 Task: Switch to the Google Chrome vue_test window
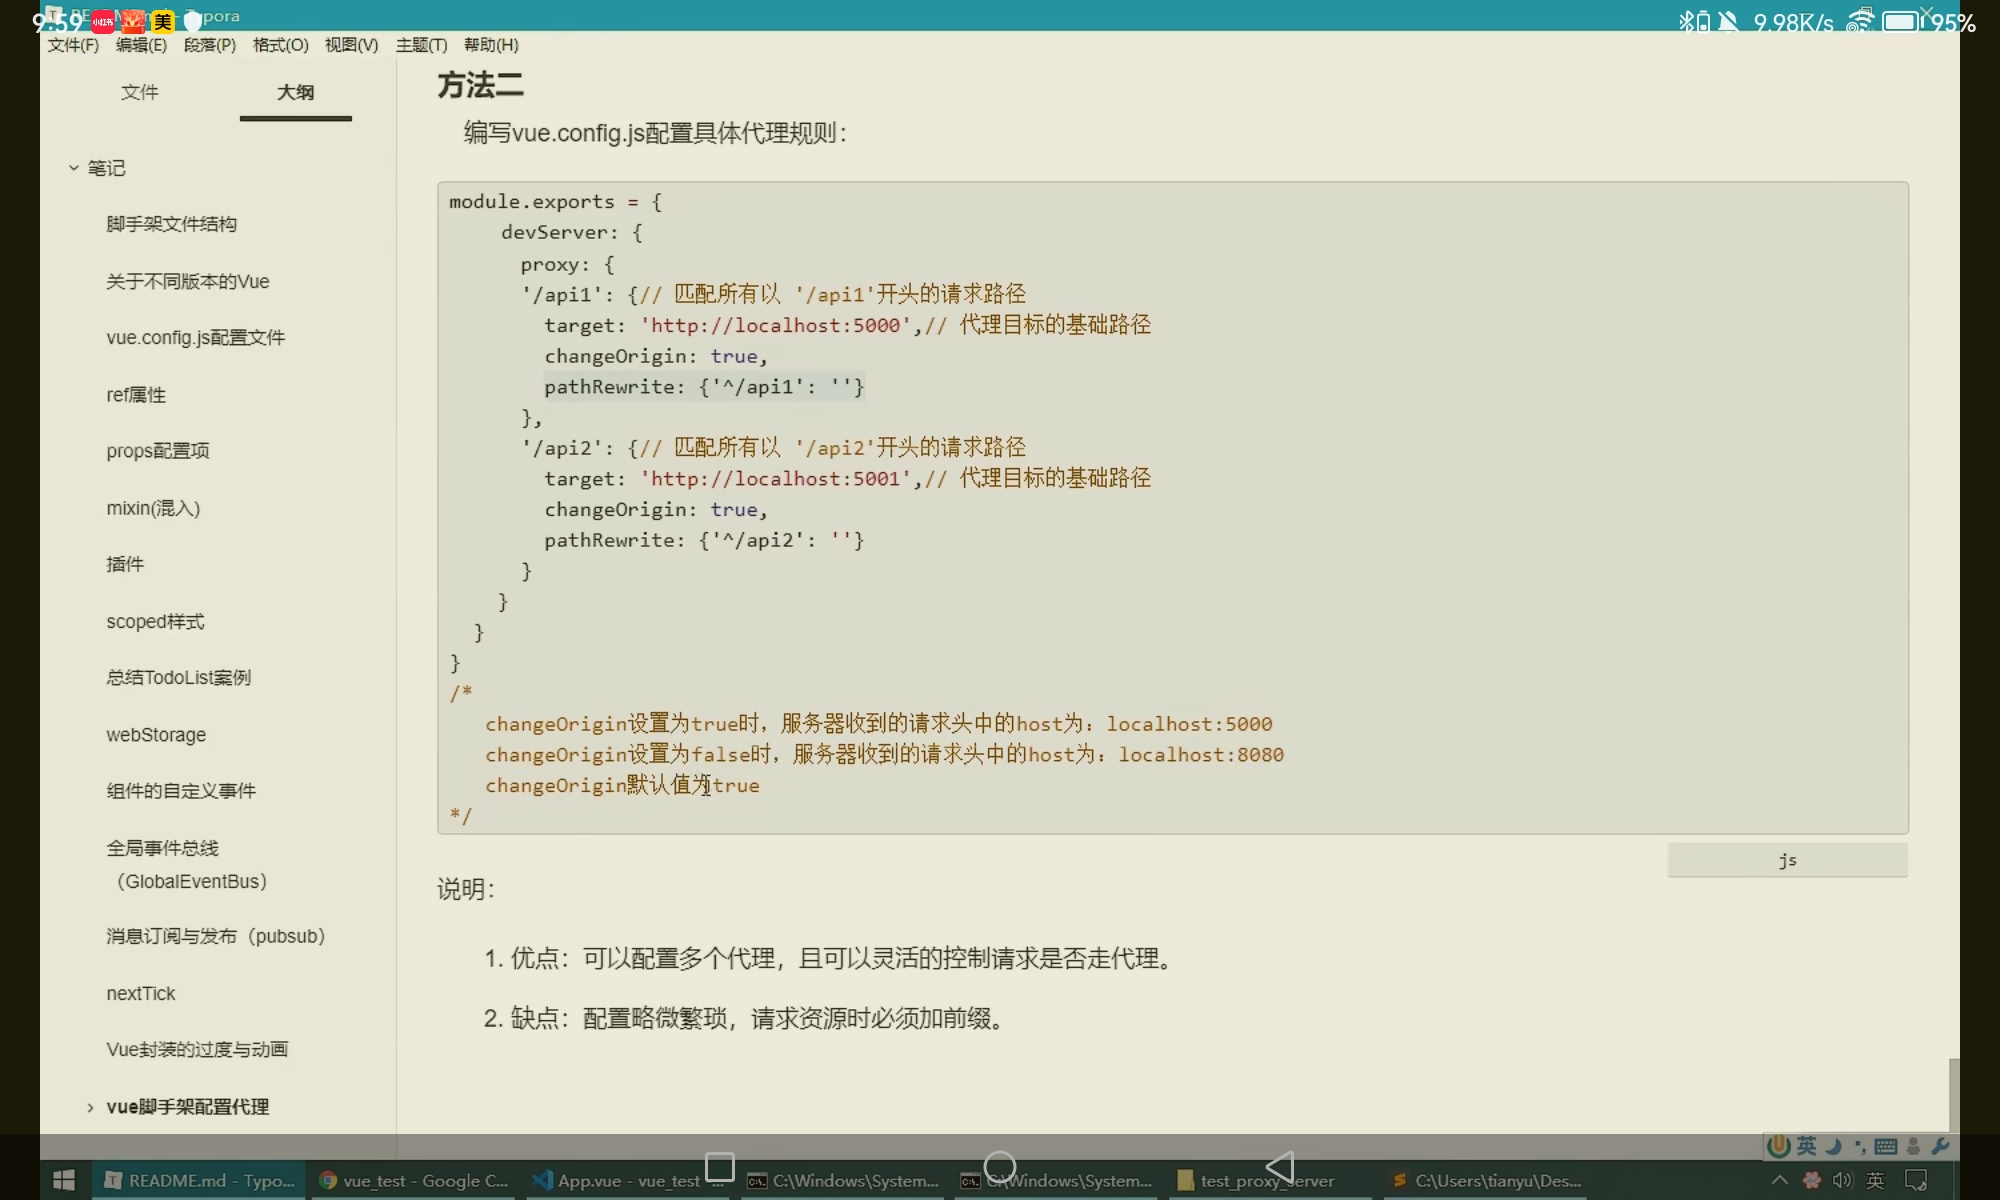413,1181
